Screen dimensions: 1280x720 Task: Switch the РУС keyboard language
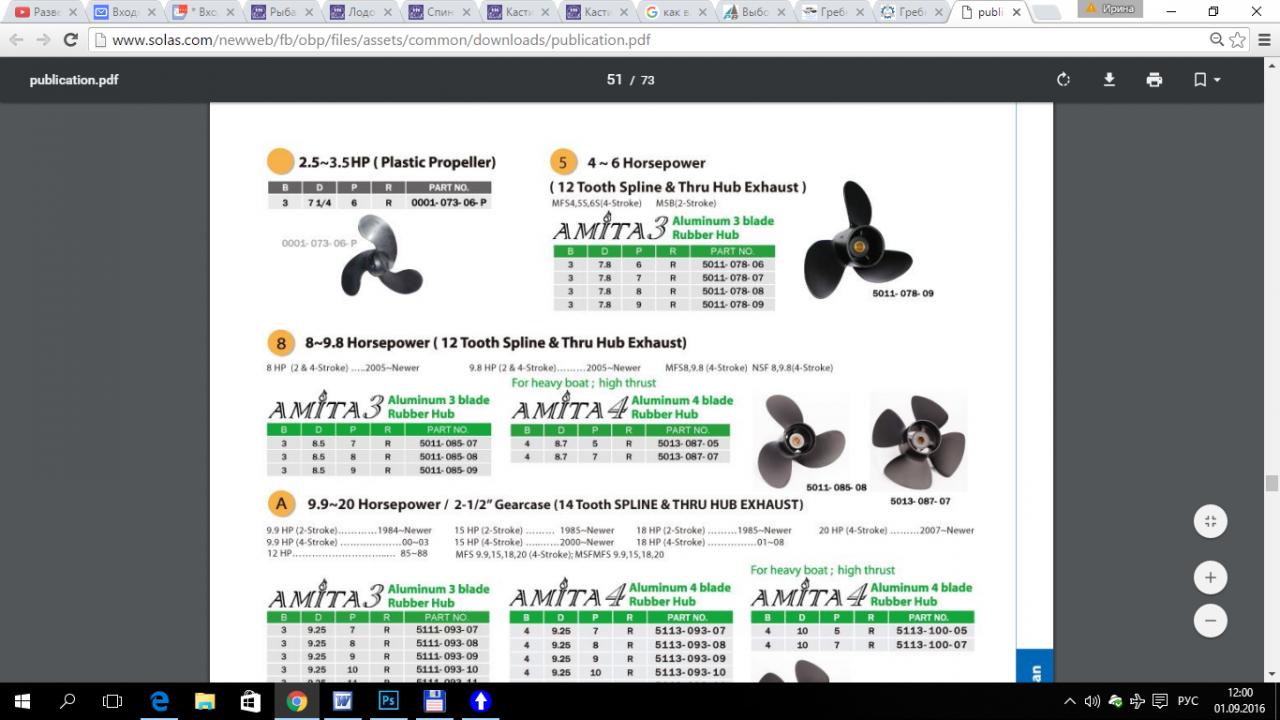[x=1188, y=701]
